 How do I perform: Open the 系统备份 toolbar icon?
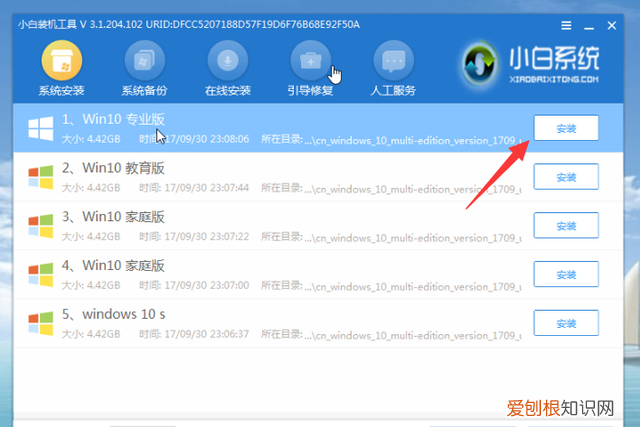tap(144, 60)
